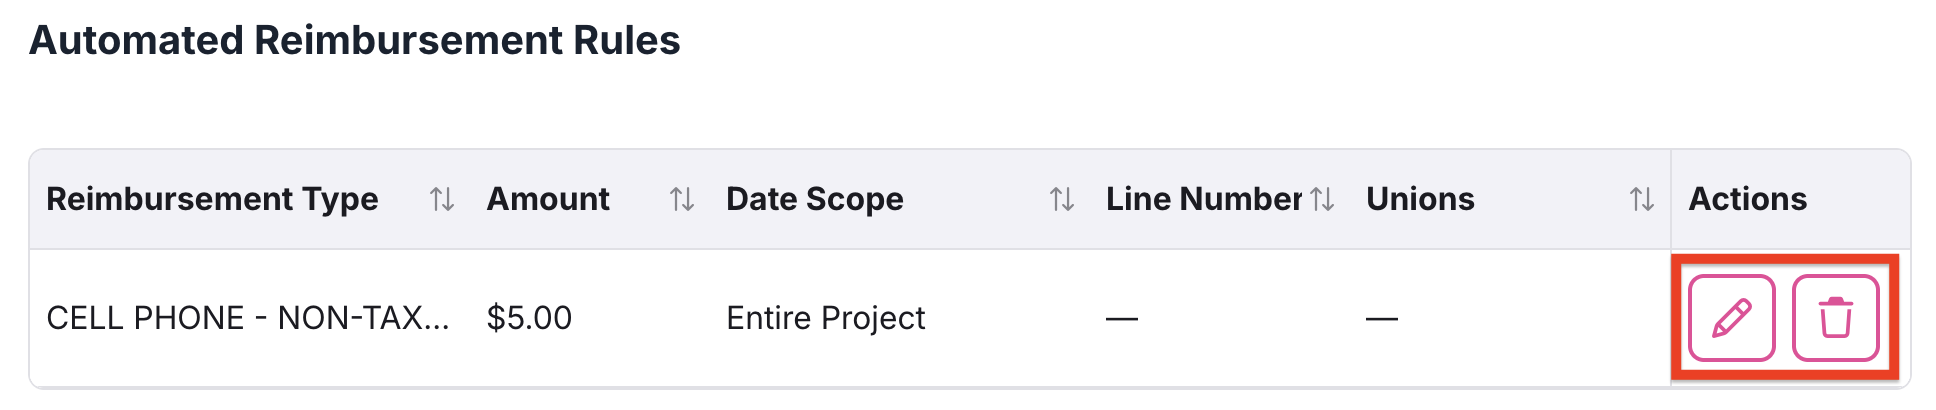Select the first rule row in the table
Screen dimensions: 1936x410
[x=970, y=318]
